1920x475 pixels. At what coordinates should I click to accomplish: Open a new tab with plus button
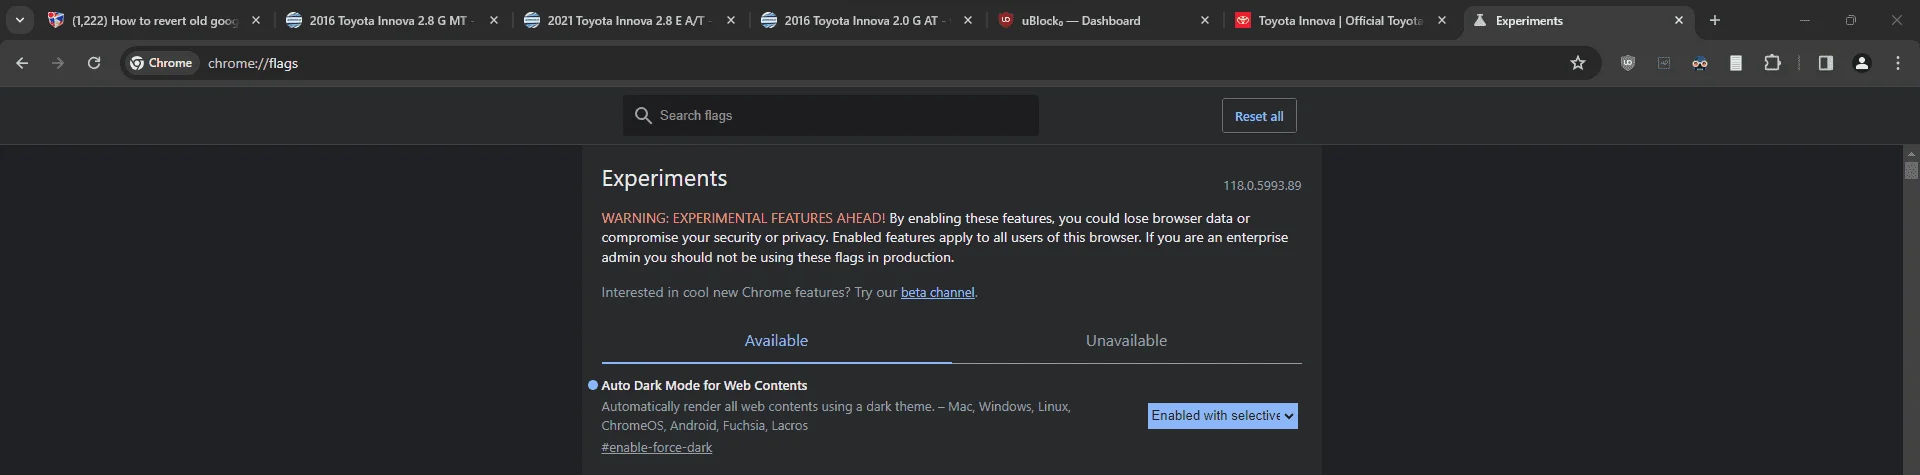pyautogui.click(x=1715, y=20)
